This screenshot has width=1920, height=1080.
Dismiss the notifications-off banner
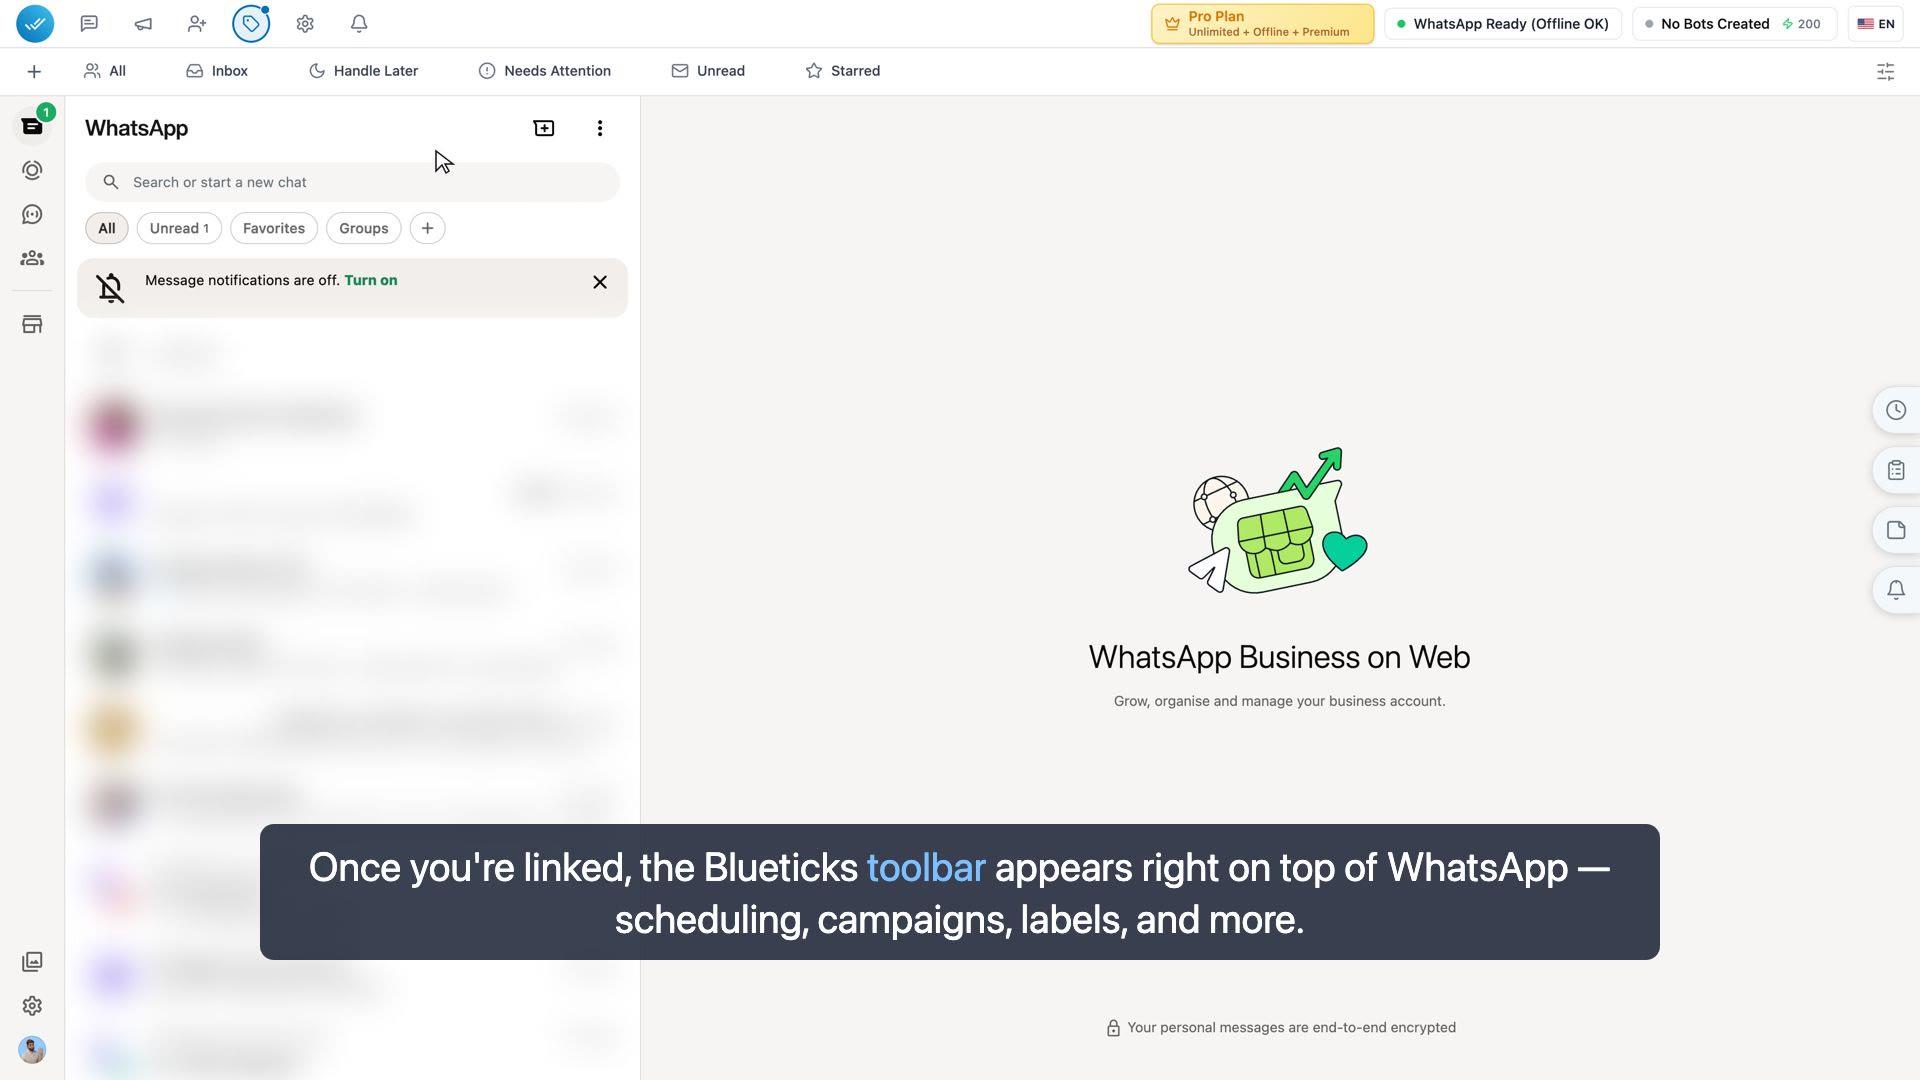[600, 282]
